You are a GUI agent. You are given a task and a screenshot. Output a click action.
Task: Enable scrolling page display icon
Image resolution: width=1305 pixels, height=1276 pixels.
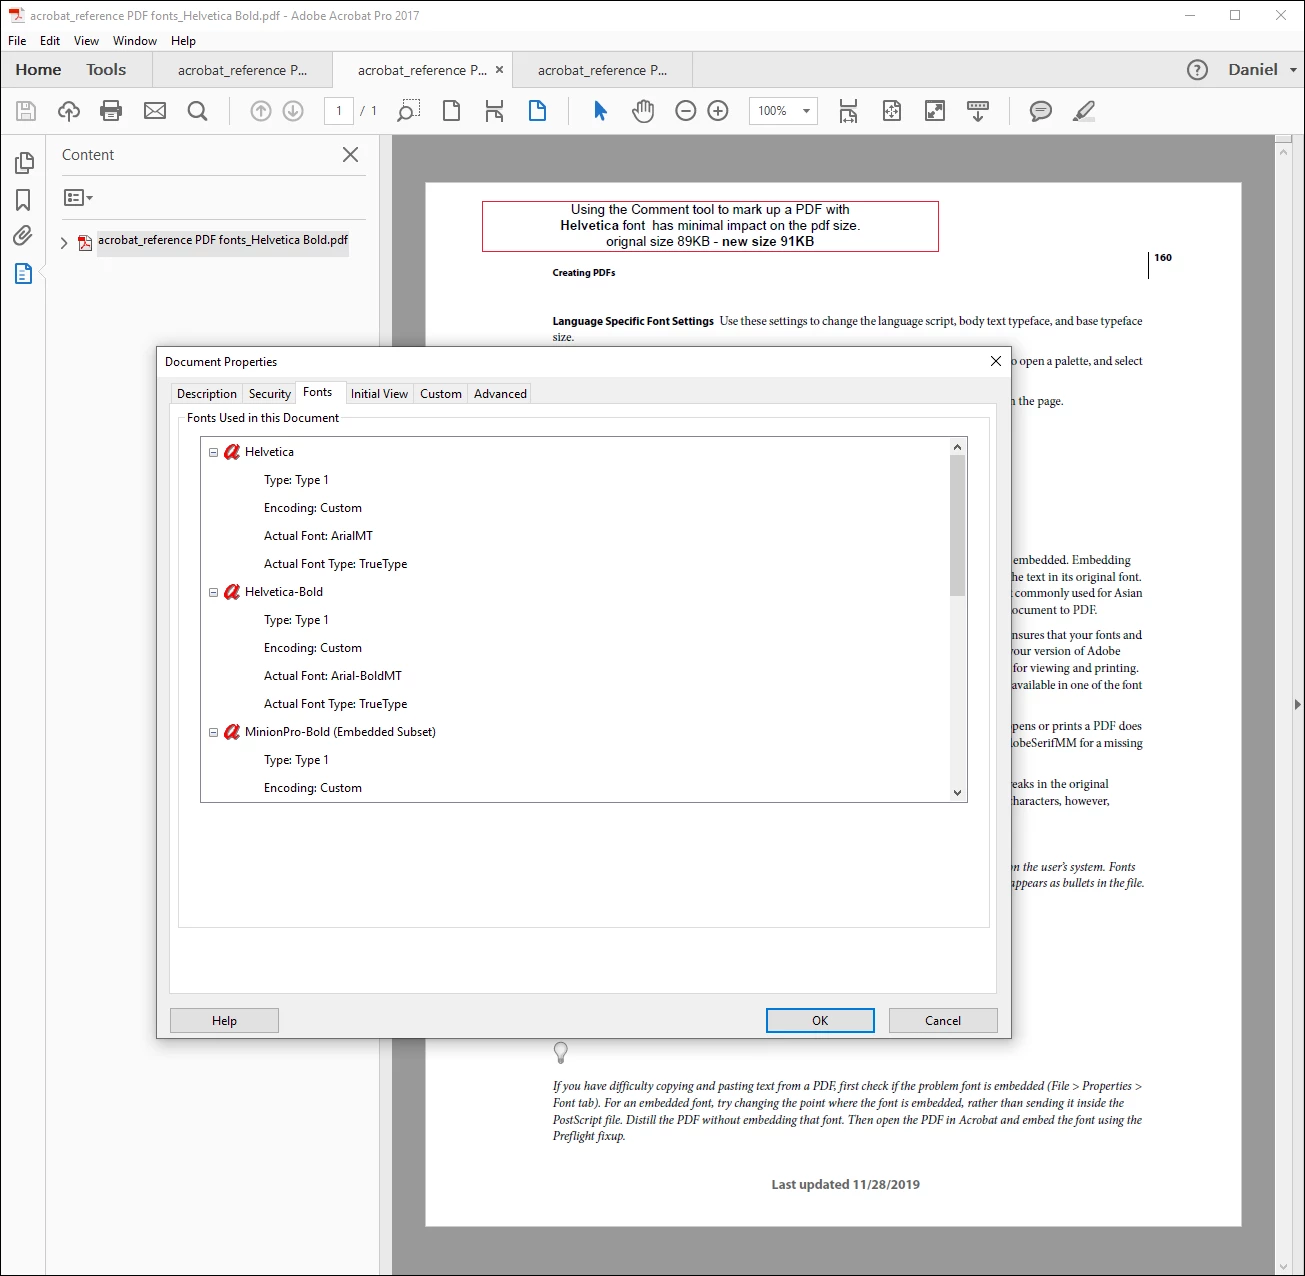(494, 111)
